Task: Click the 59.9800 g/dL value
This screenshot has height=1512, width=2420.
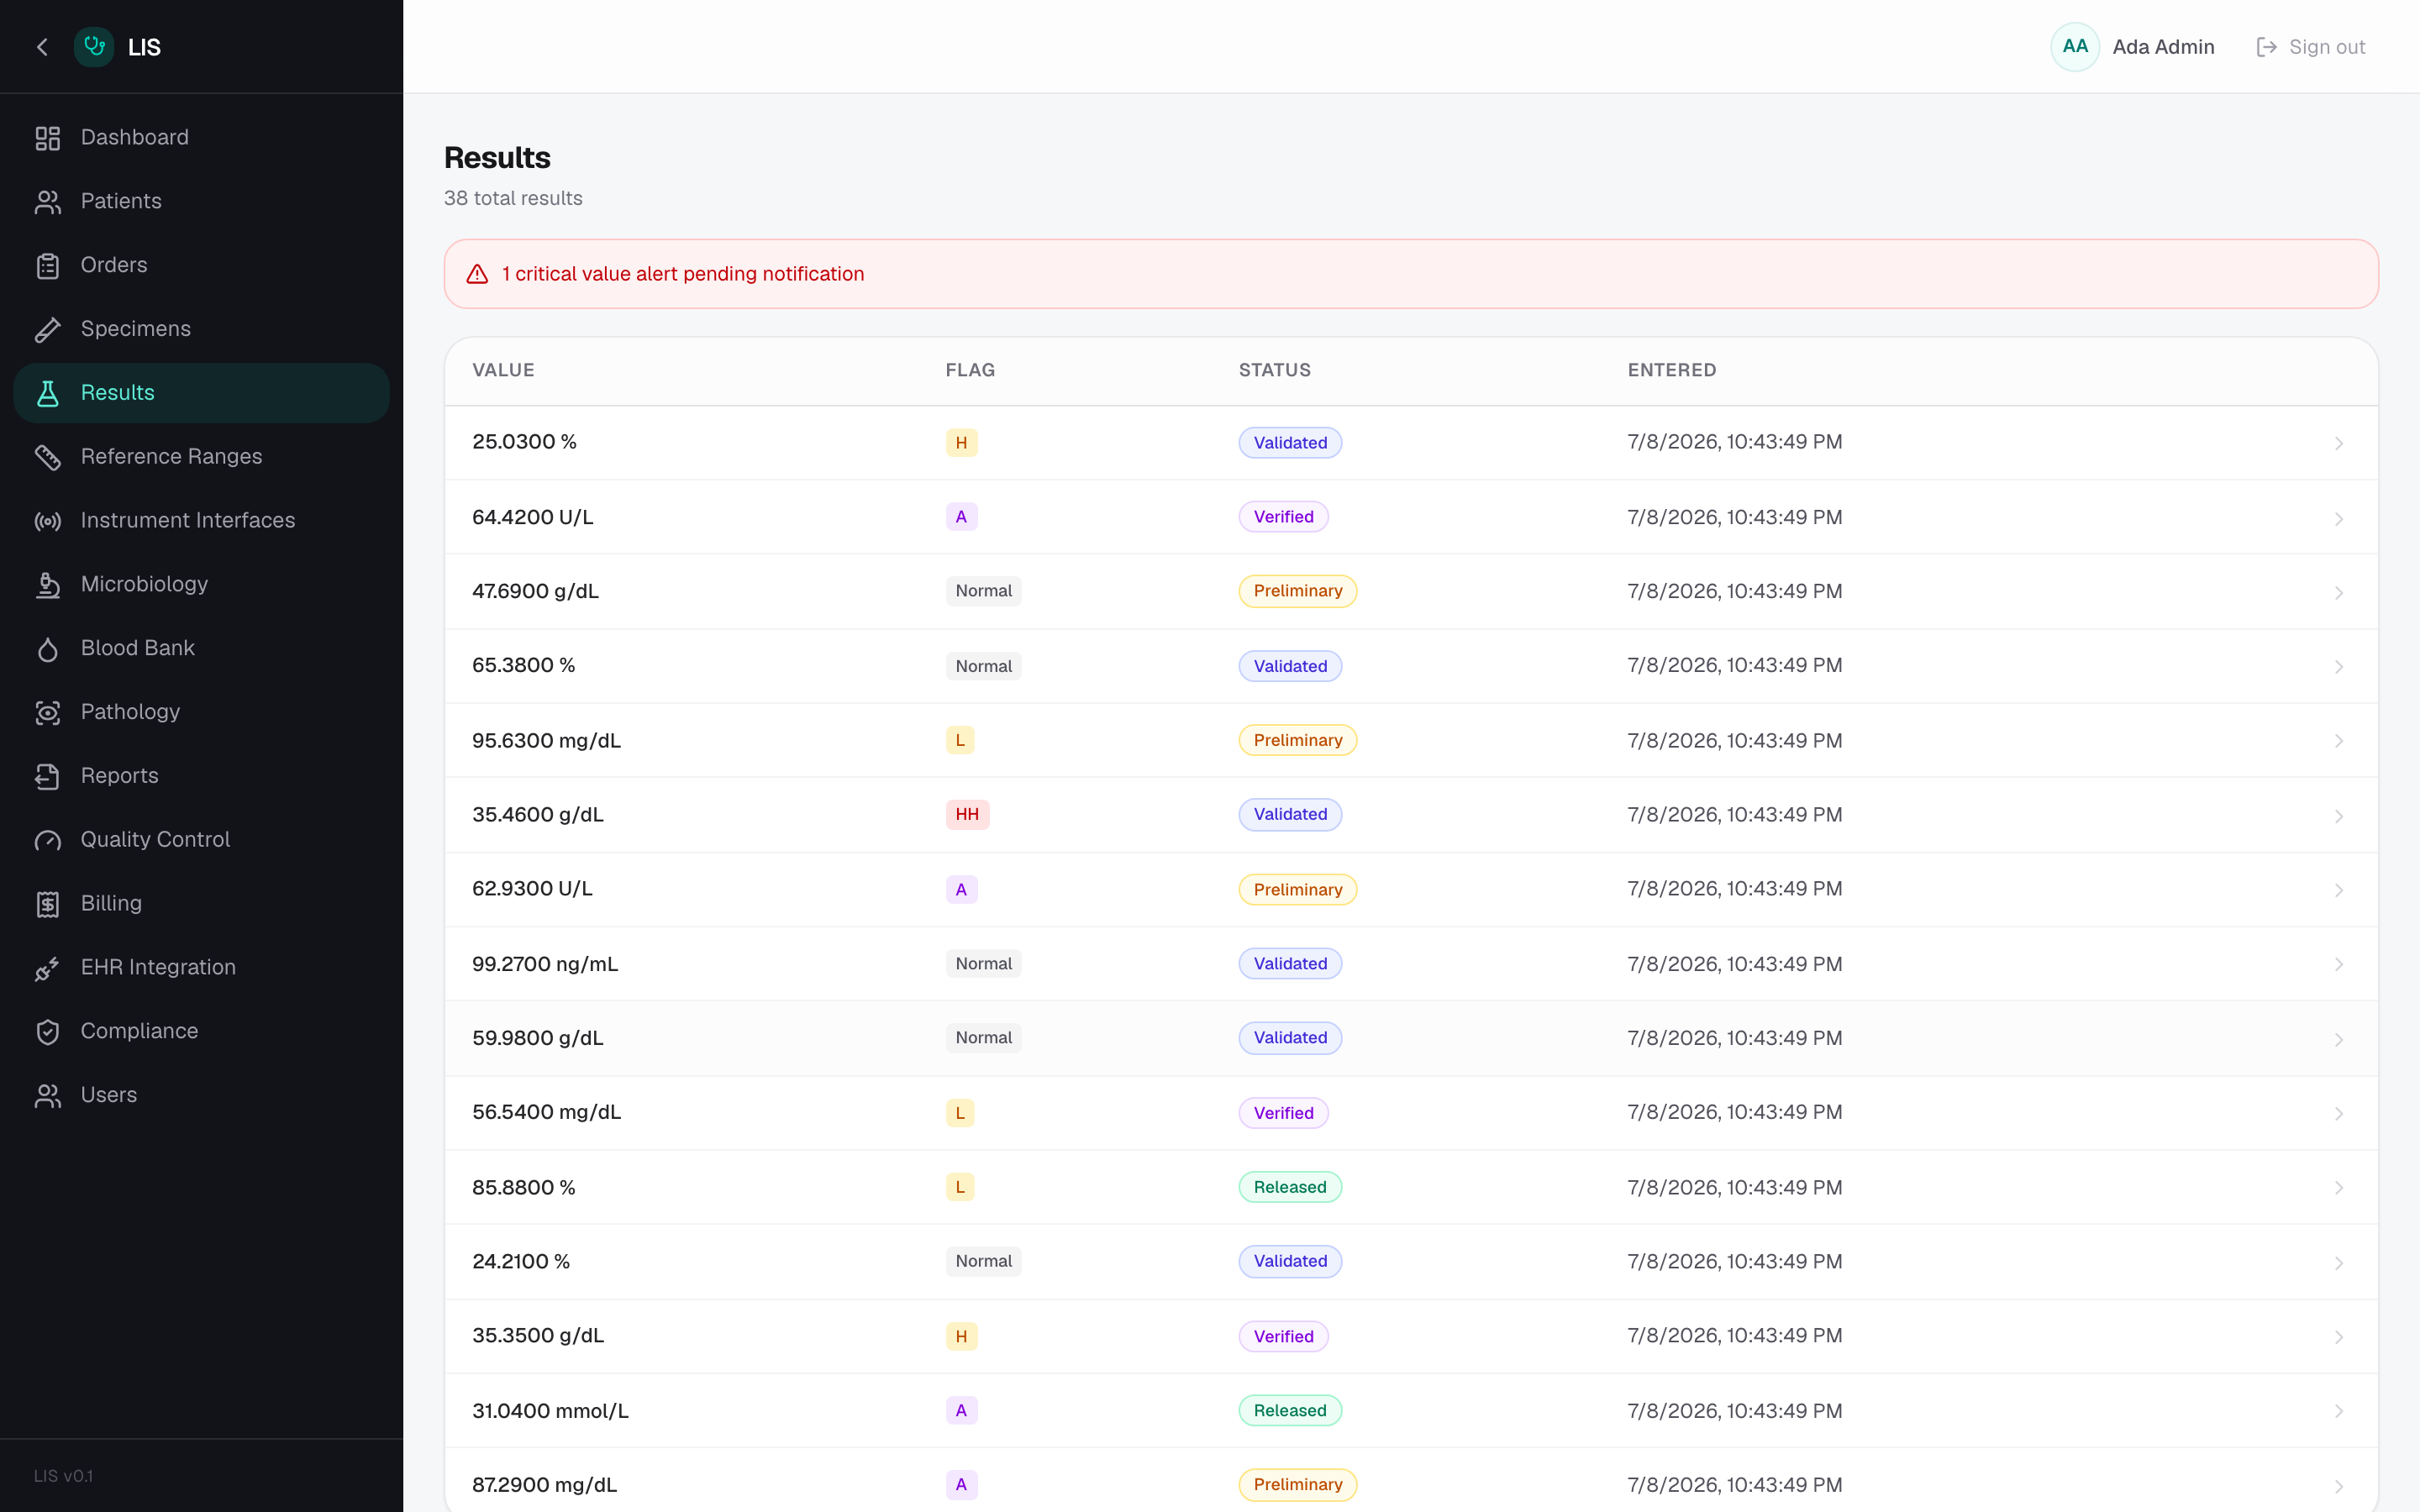Action: pos(537,1038)
